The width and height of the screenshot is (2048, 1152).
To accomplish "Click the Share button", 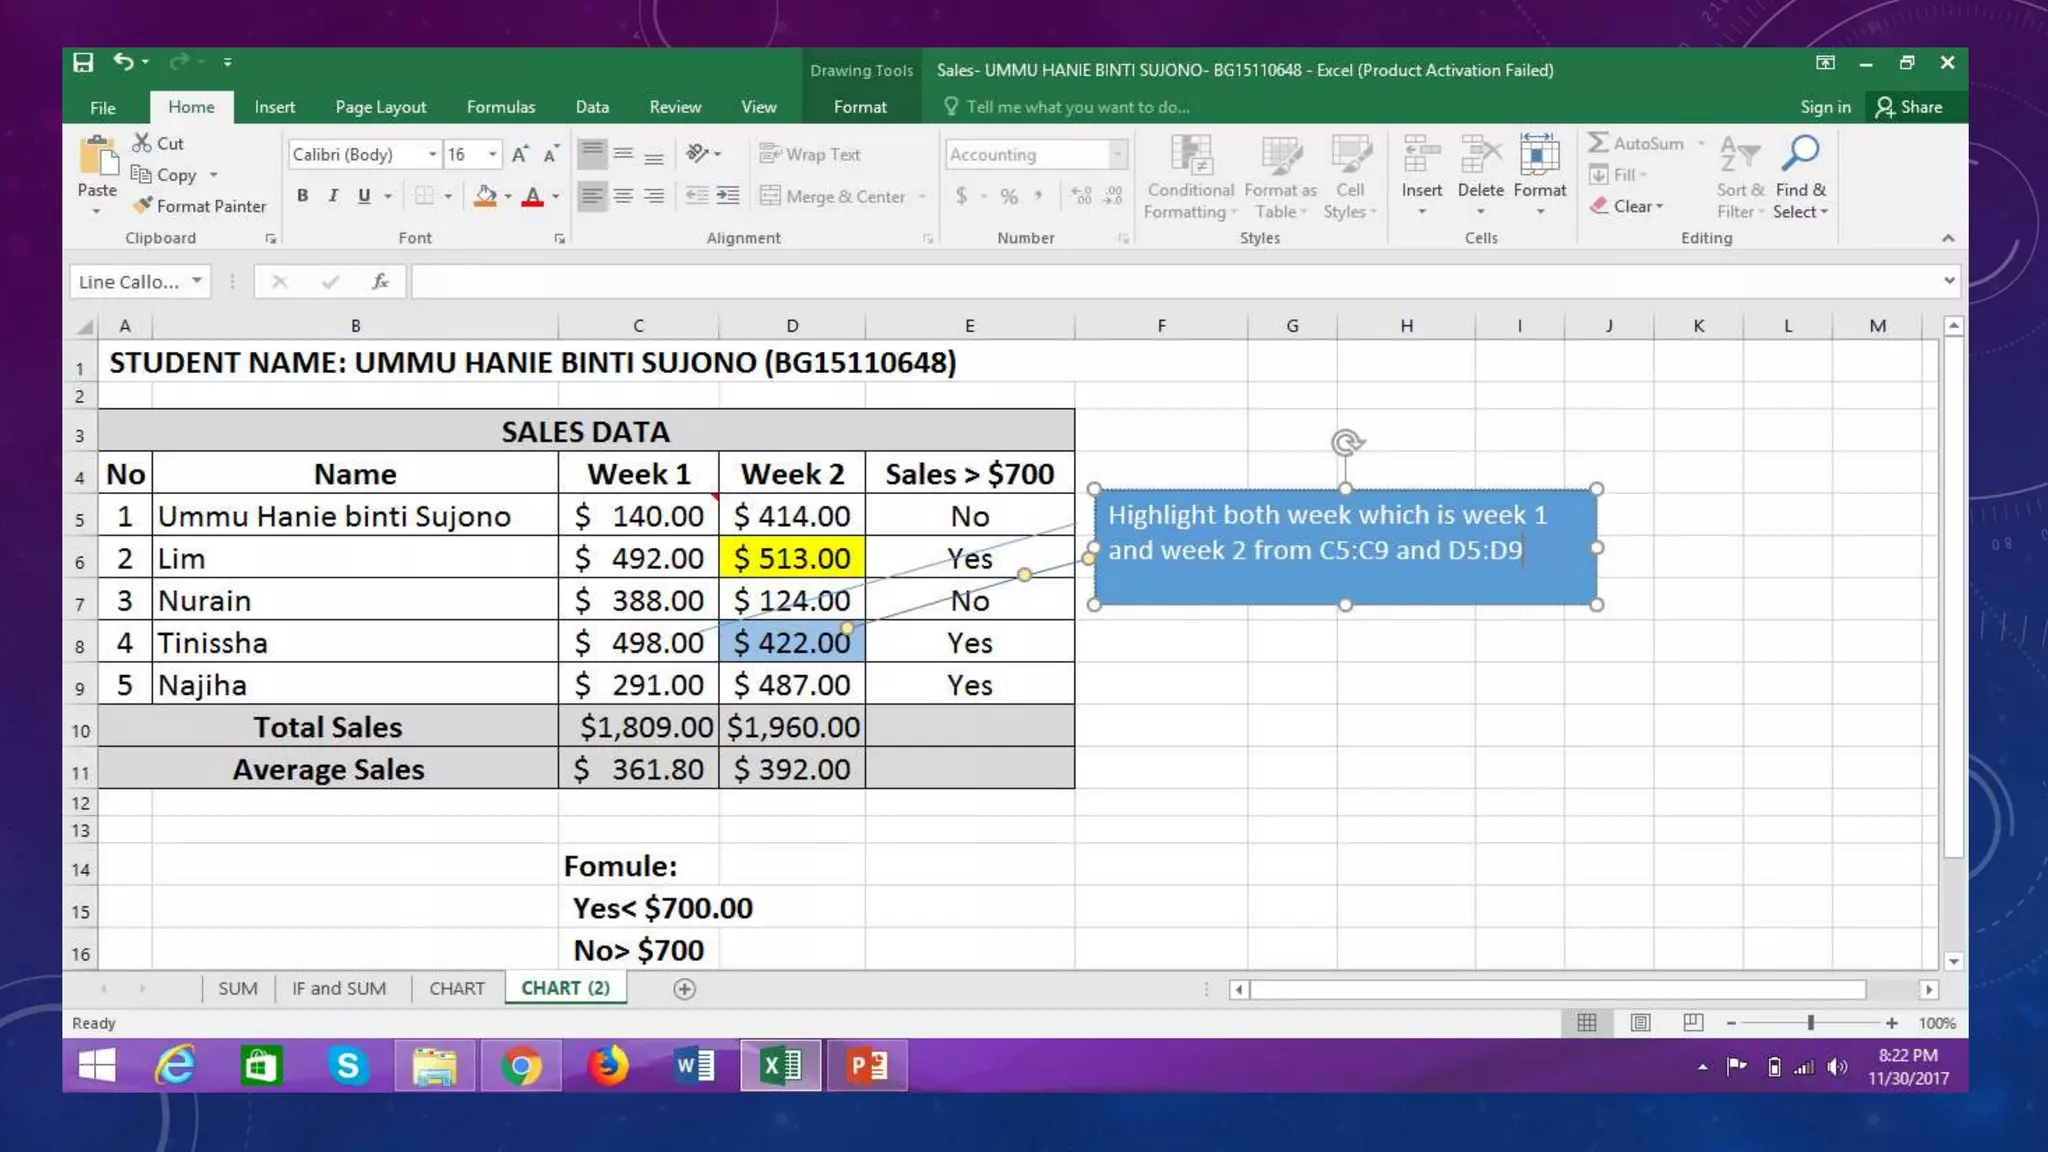I will click(x=1909, y=107).
